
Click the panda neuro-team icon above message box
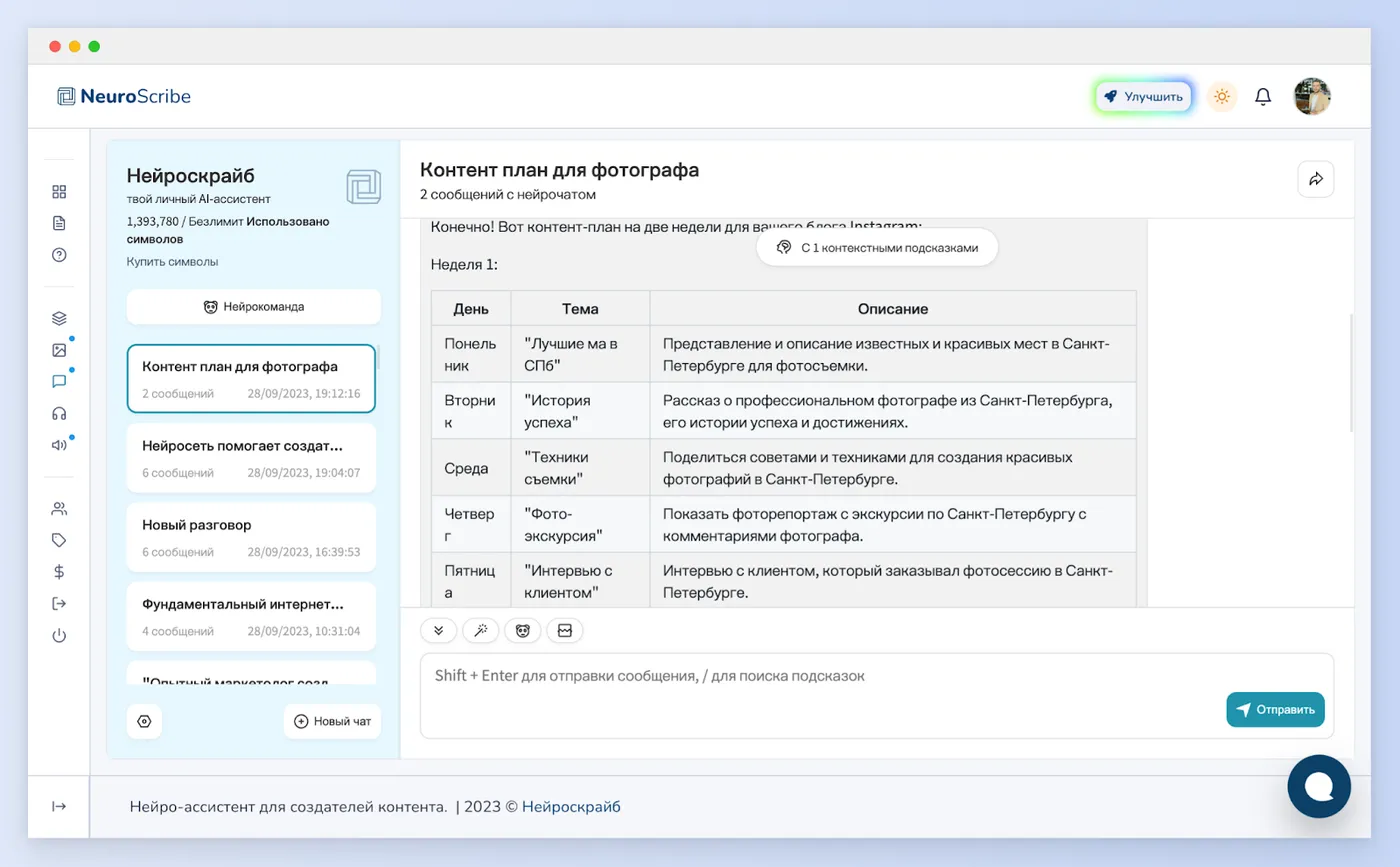[x=522, y=631]
